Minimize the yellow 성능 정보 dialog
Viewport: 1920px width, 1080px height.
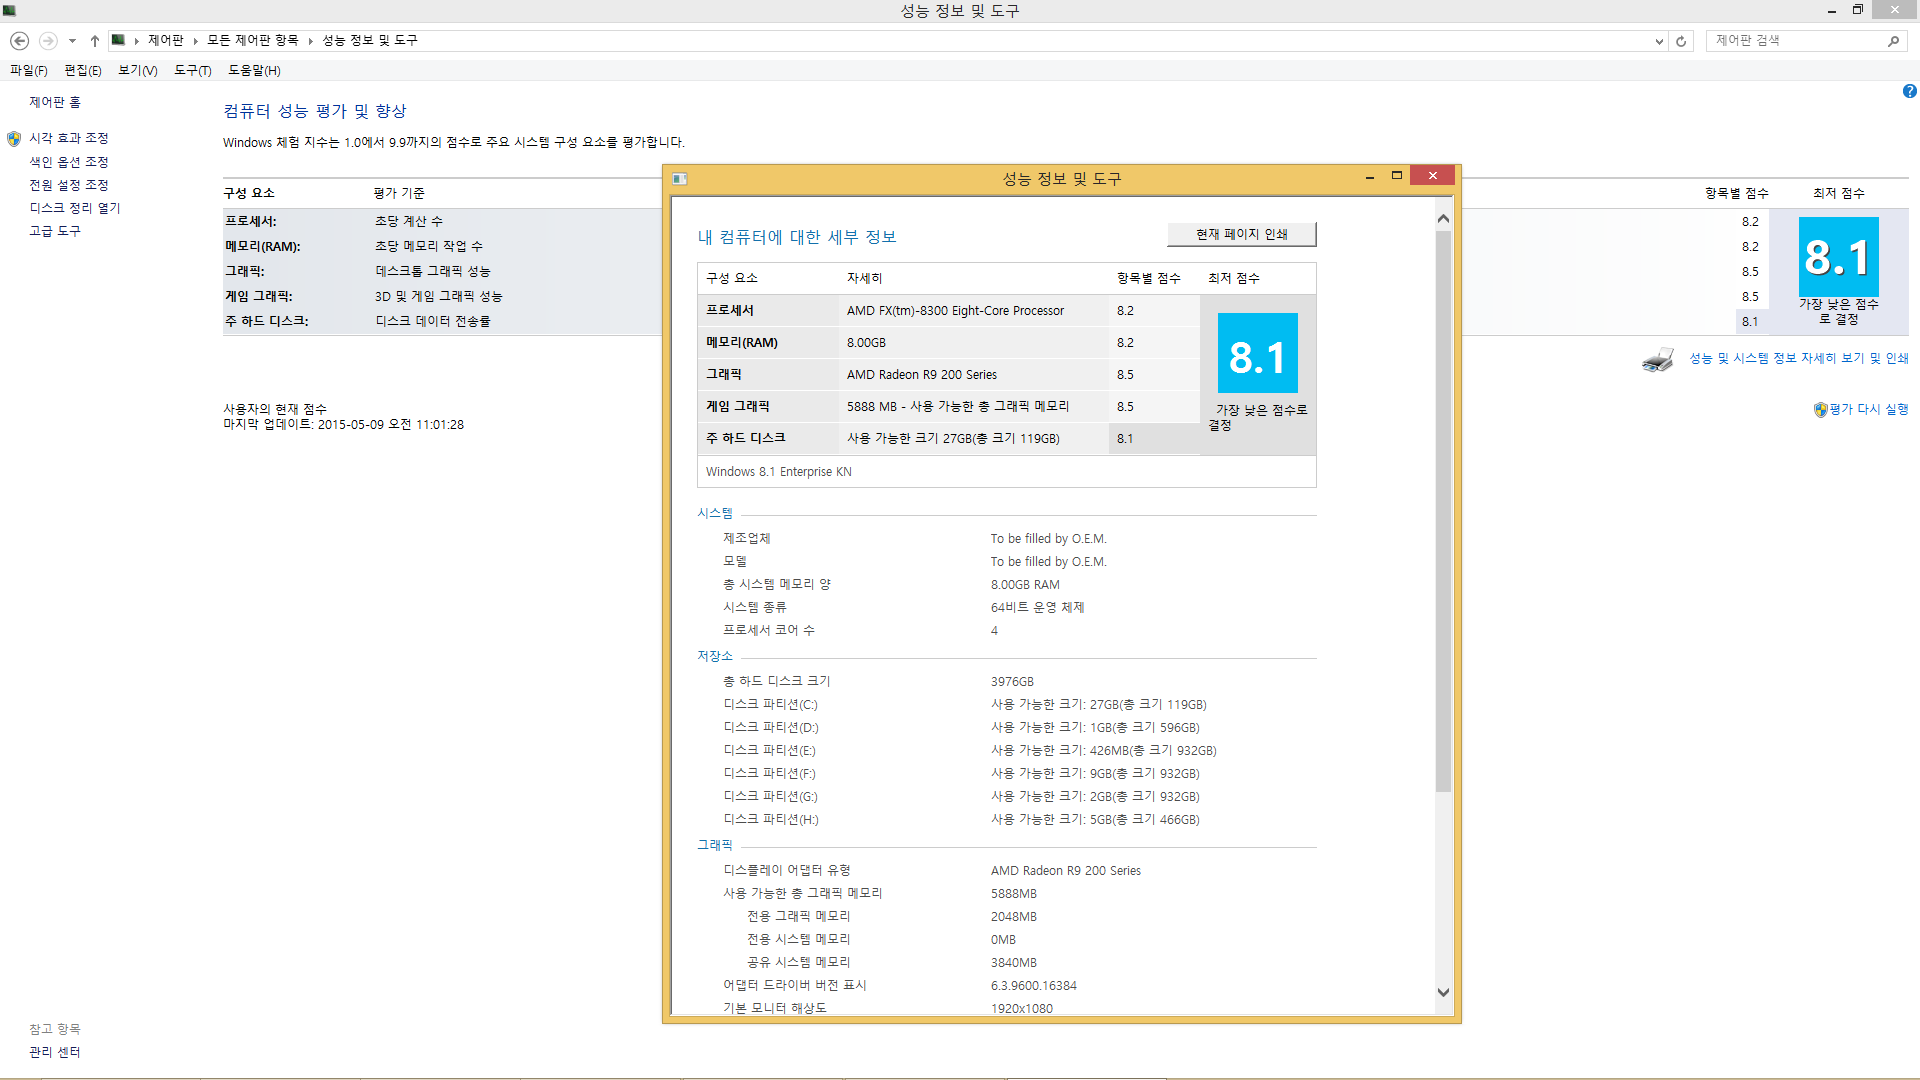click(1370, 177)
